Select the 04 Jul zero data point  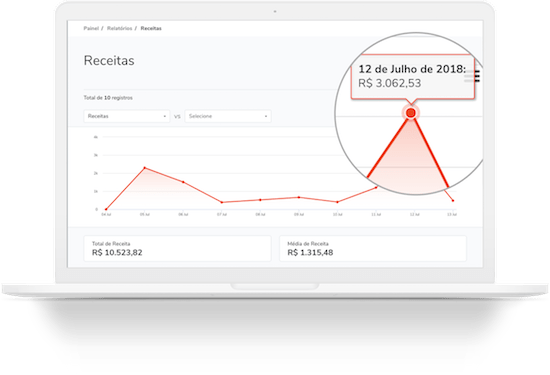tap(106, 209)
